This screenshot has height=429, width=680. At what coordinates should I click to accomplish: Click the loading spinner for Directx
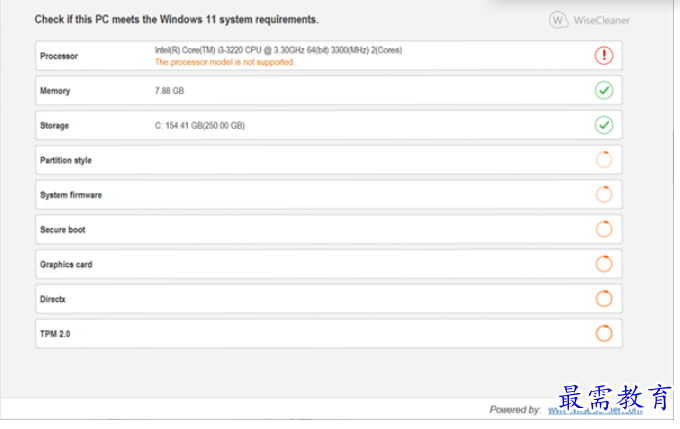click(604, 298)
